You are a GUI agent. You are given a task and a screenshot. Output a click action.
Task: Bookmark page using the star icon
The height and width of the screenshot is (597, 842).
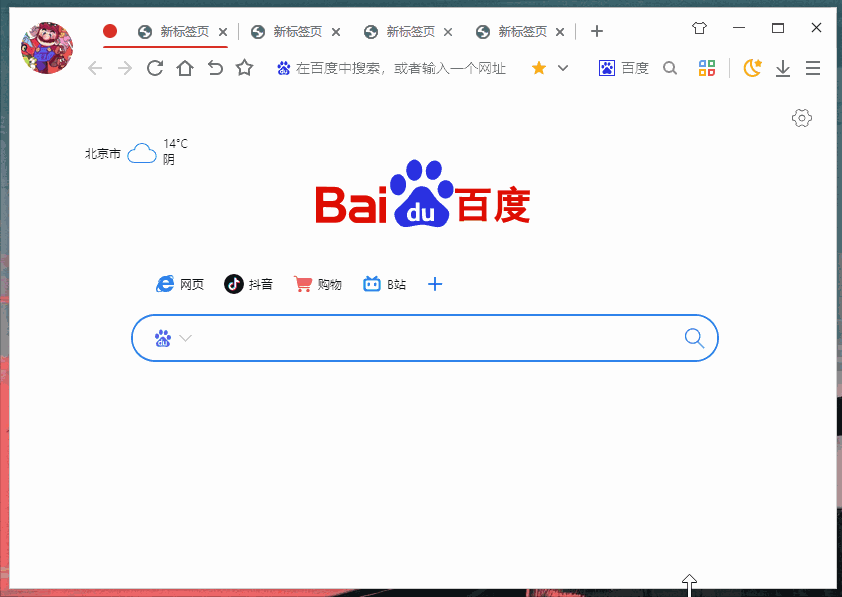pyautogui.click(x=242, y=68)
